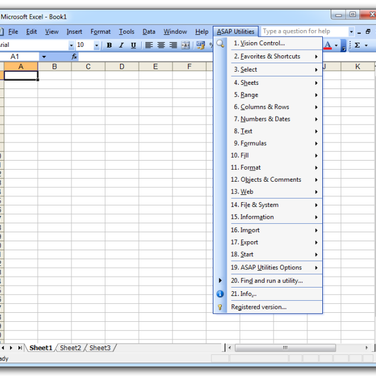Open Range submenu entry

click(x=274, y=95)
